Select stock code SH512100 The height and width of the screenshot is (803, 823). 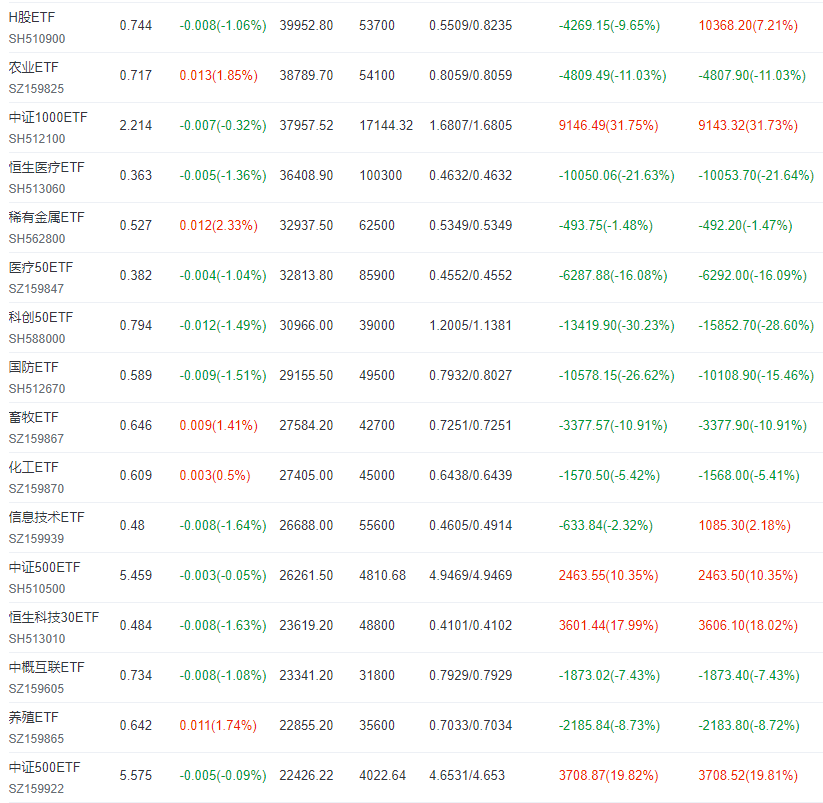click(x=37, y=139)
